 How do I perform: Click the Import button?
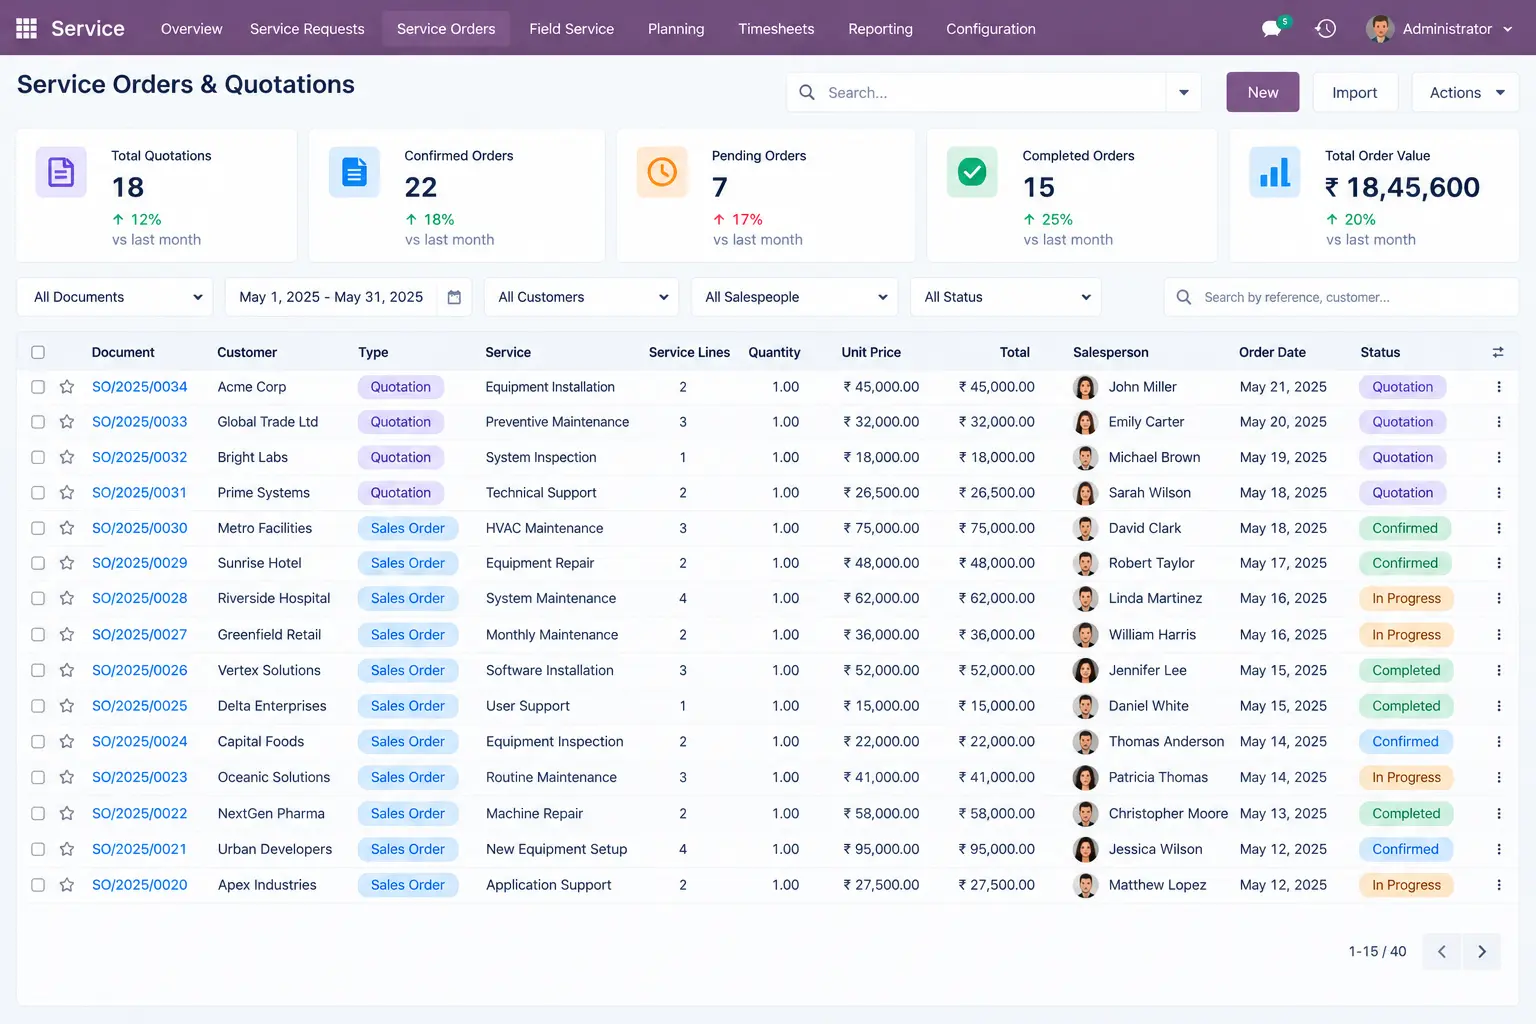(x=1354, y=92)
